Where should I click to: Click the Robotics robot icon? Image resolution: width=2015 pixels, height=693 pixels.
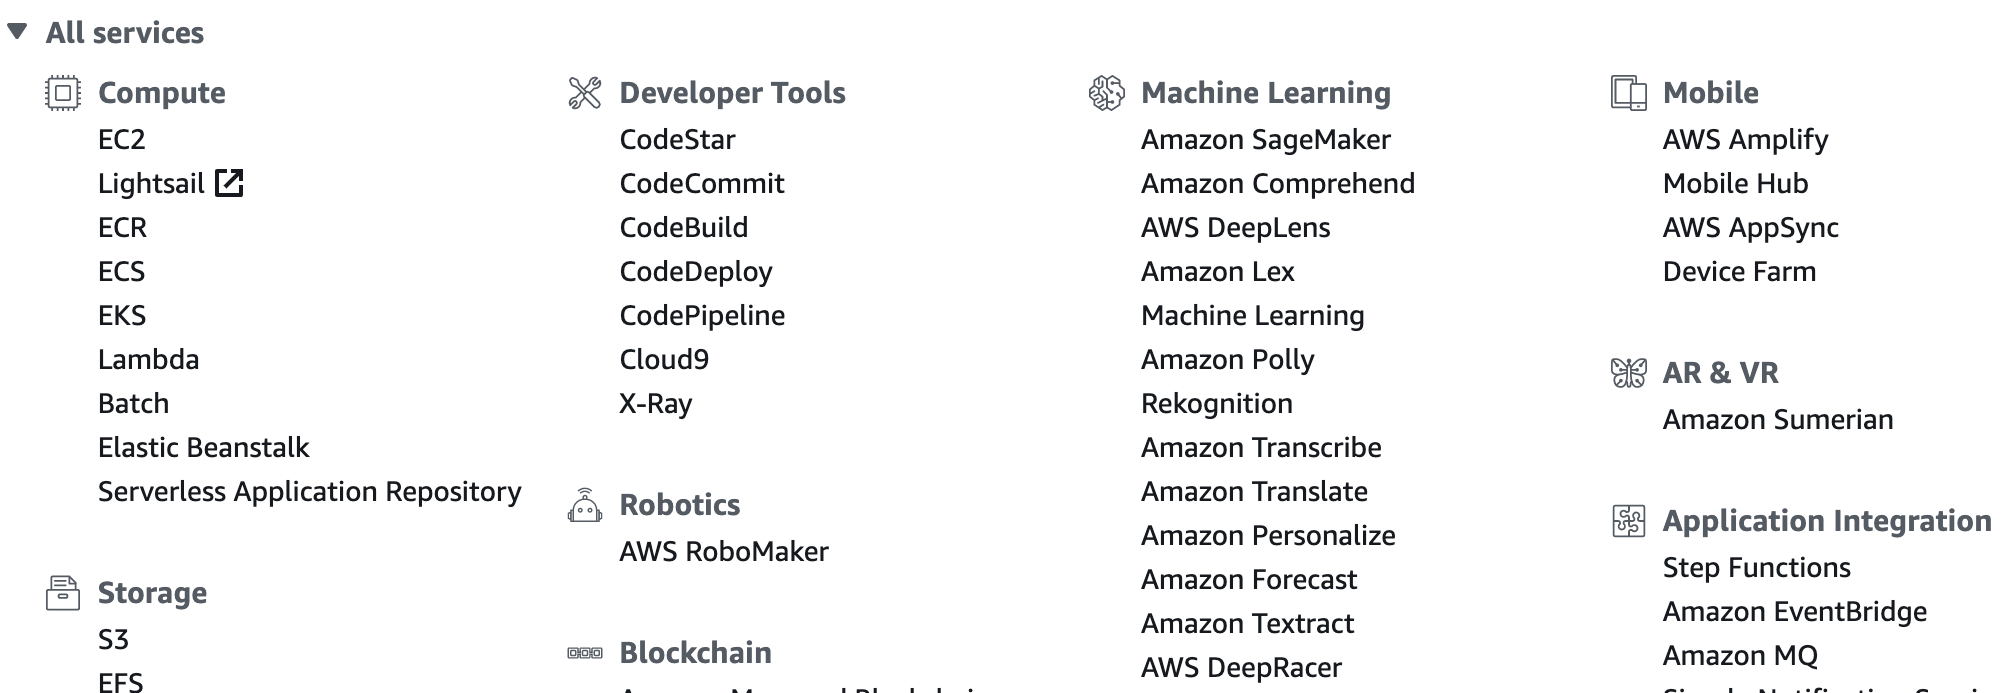(585, 505)
